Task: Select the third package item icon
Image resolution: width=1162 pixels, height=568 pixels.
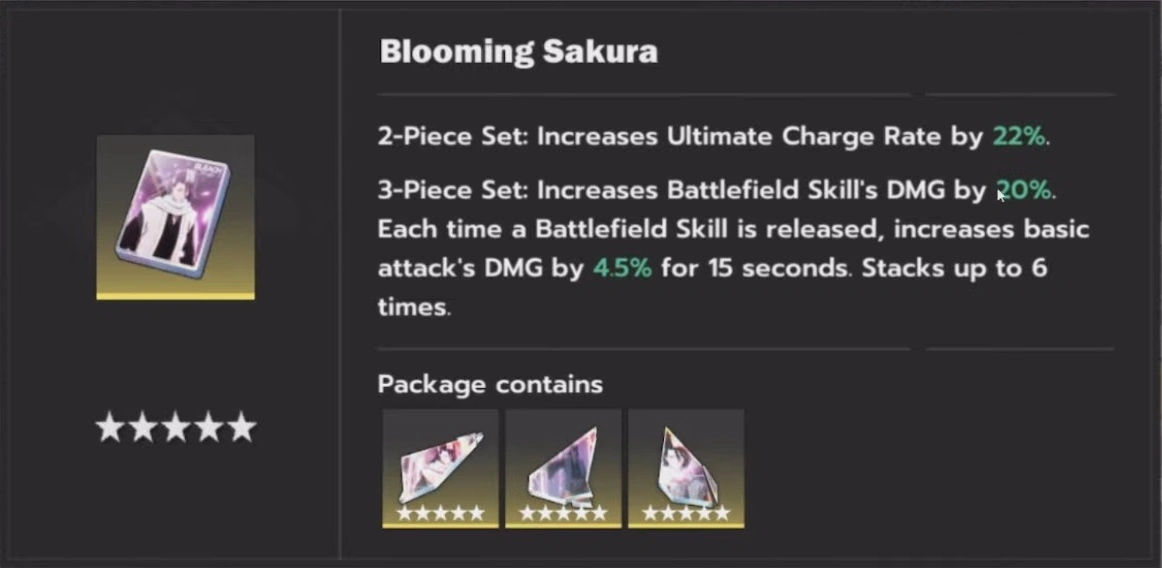Action: click(x=686, y=462)
